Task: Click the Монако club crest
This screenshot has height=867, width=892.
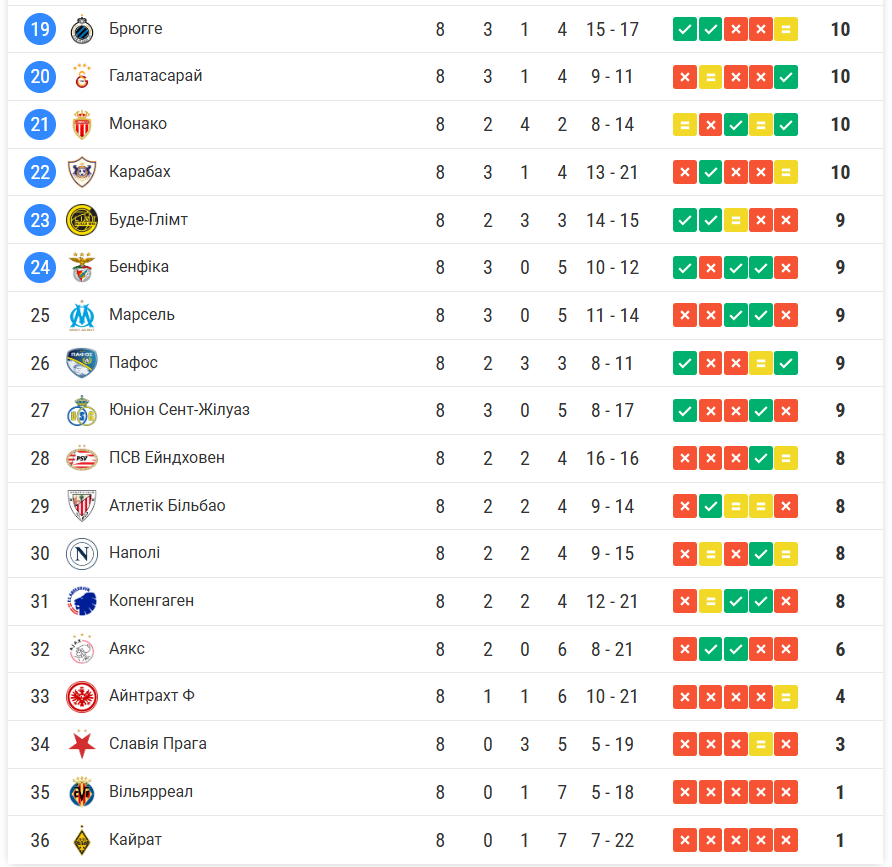Action: [81, 124]
